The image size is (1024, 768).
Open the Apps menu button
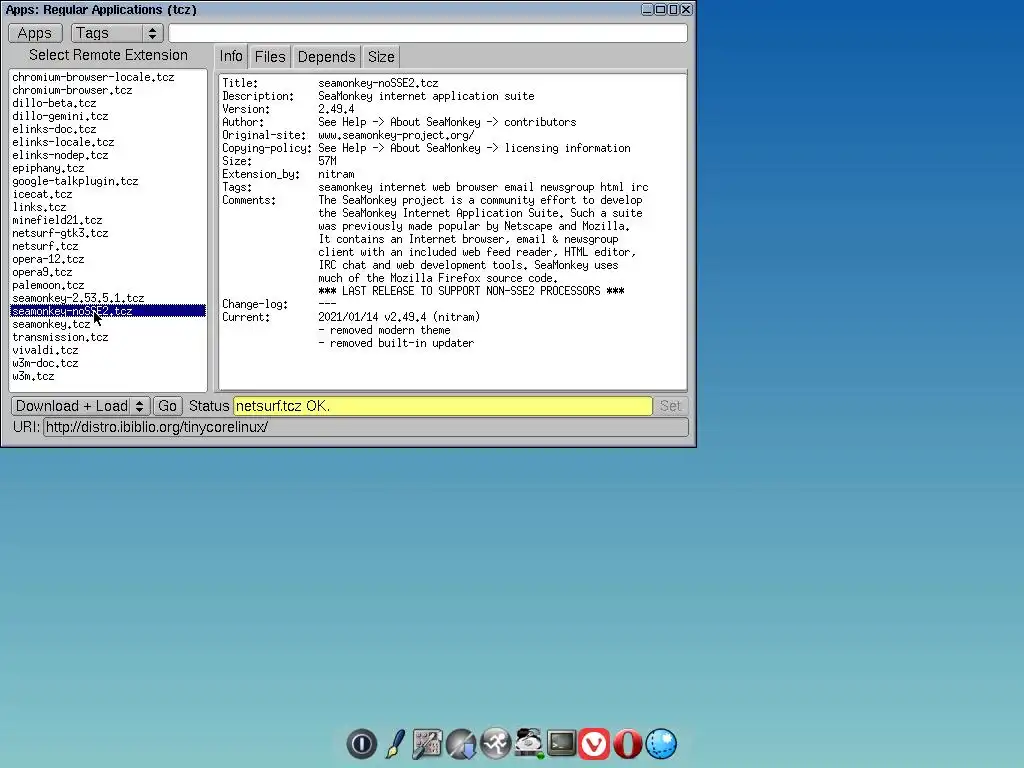click(x=35, y=33)
